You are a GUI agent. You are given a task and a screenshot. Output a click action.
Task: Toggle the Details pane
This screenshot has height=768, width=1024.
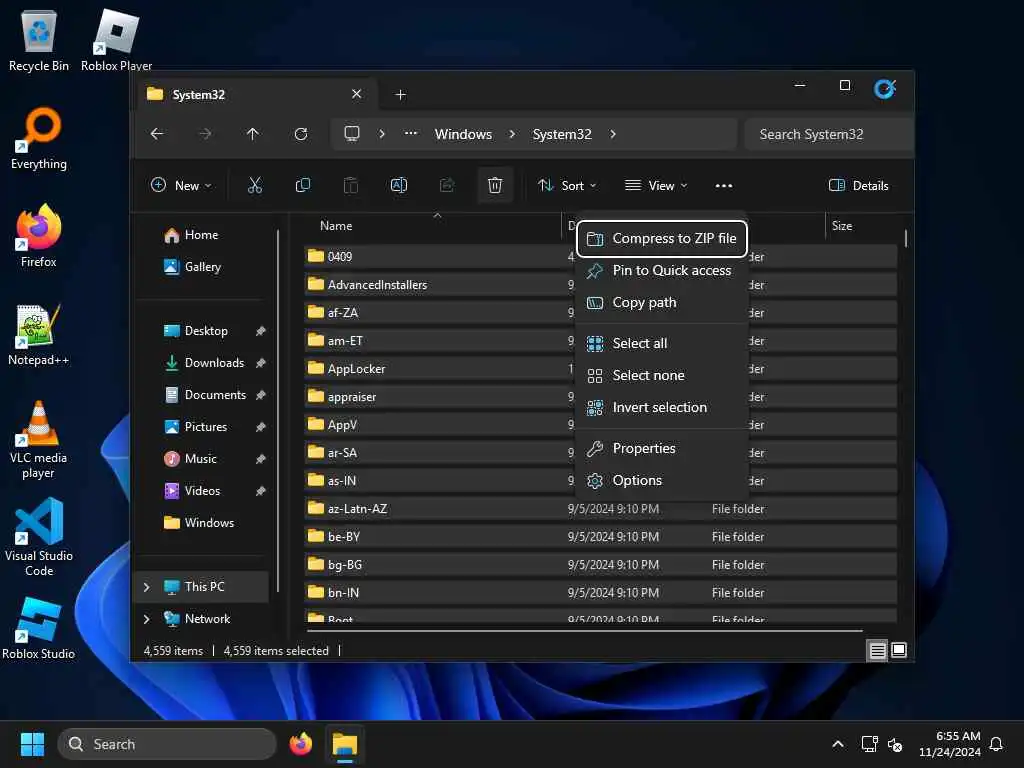(x=858, y=185)
